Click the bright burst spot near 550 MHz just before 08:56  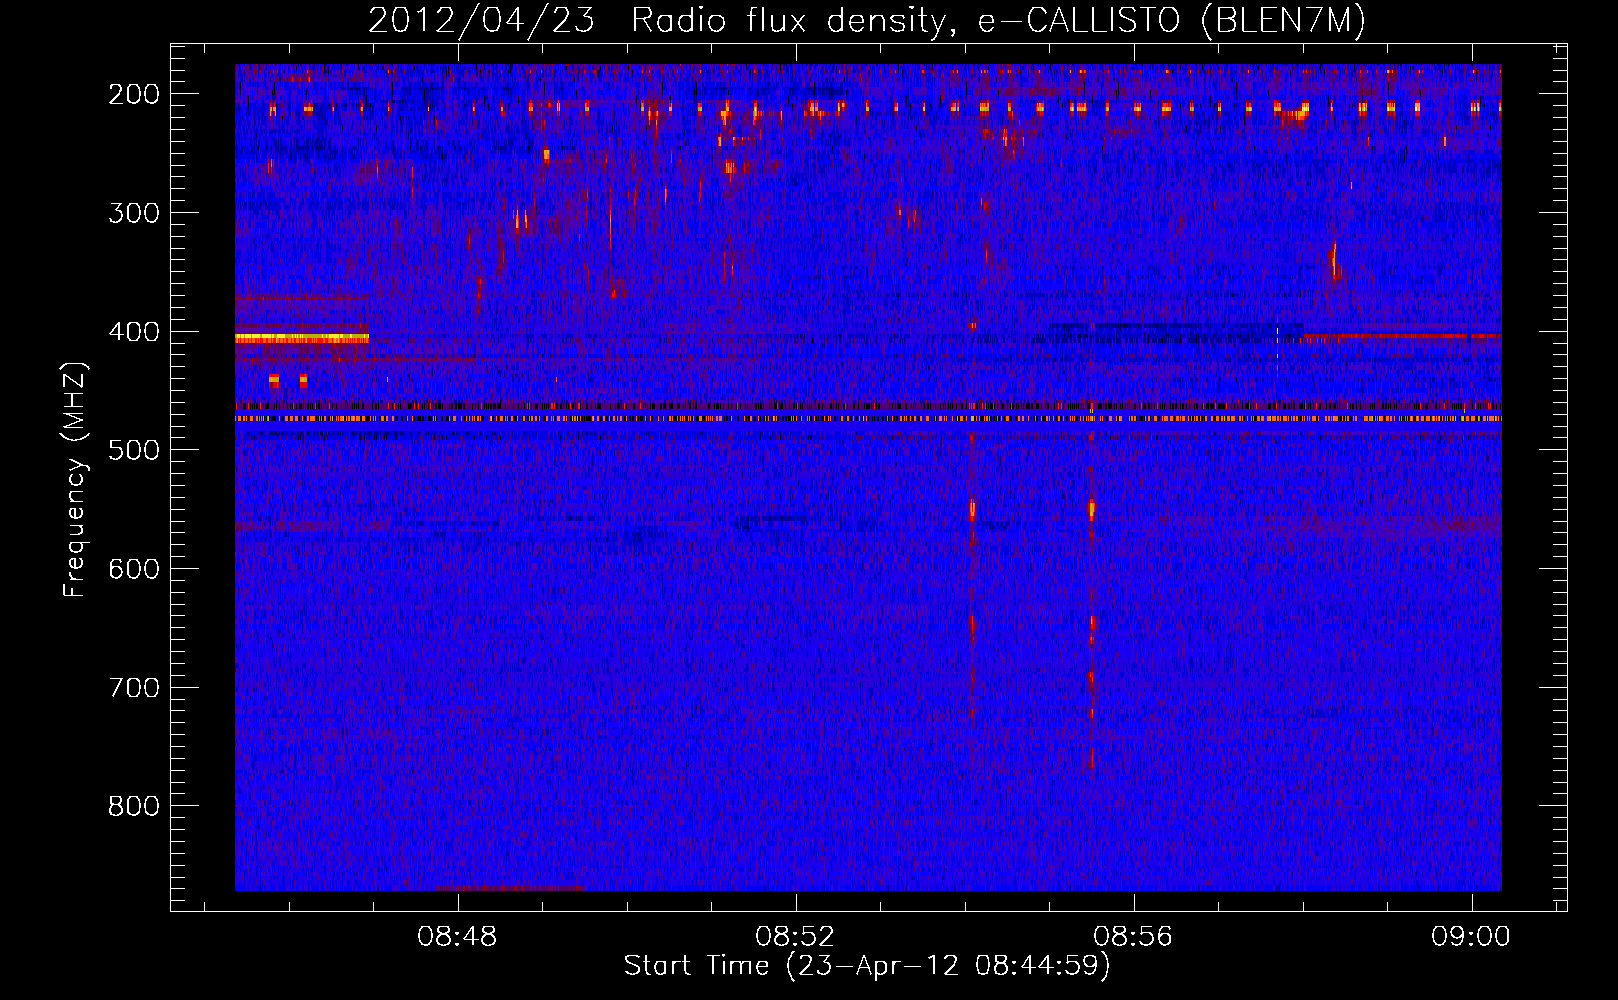tap(1092, 509)
